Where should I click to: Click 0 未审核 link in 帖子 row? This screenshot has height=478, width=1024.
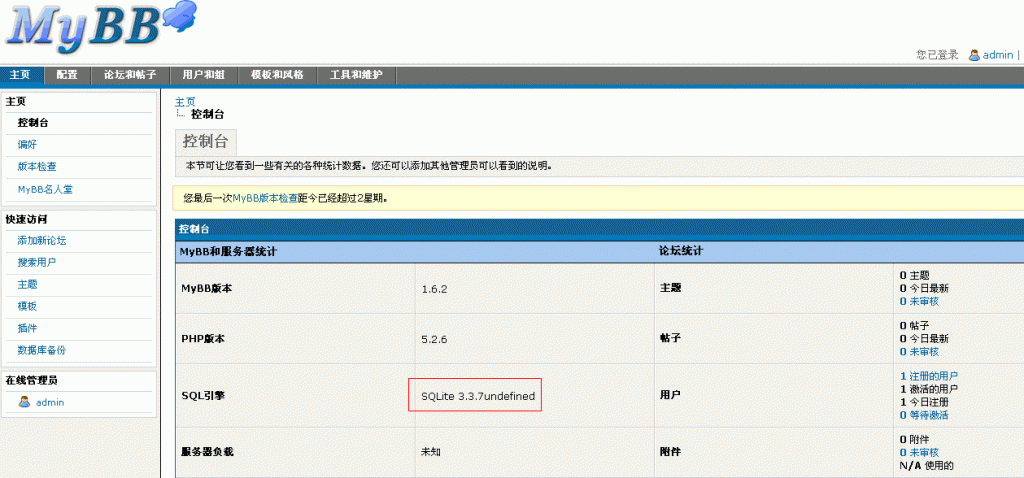919,351
